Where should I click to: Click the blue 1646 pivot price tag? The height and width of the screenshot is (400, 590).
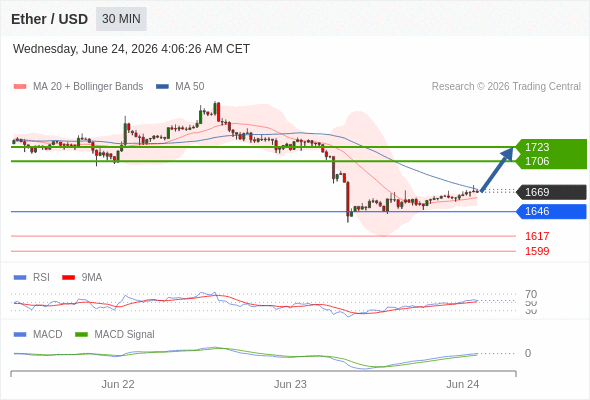point(551,211)
